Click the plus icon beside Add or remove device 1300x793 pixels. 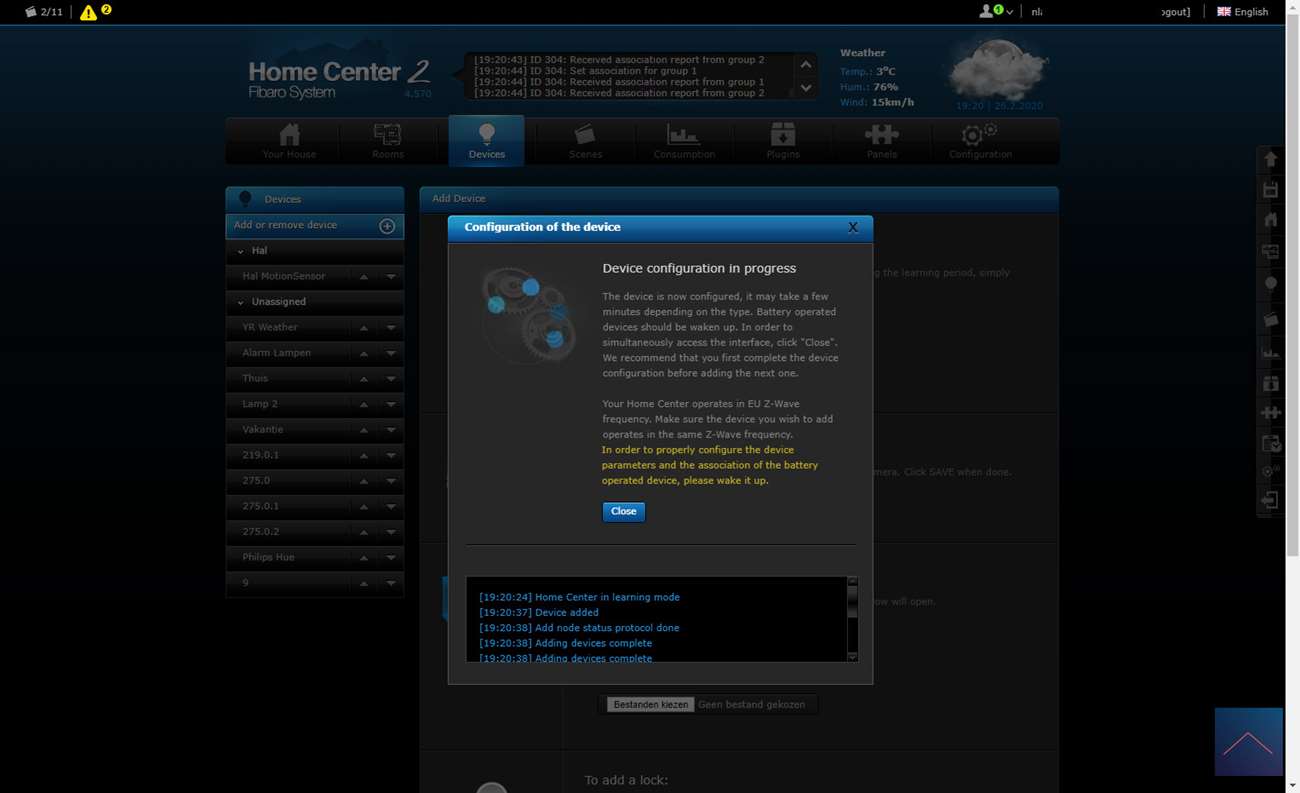pyautogui.click(x=387, y=226)
